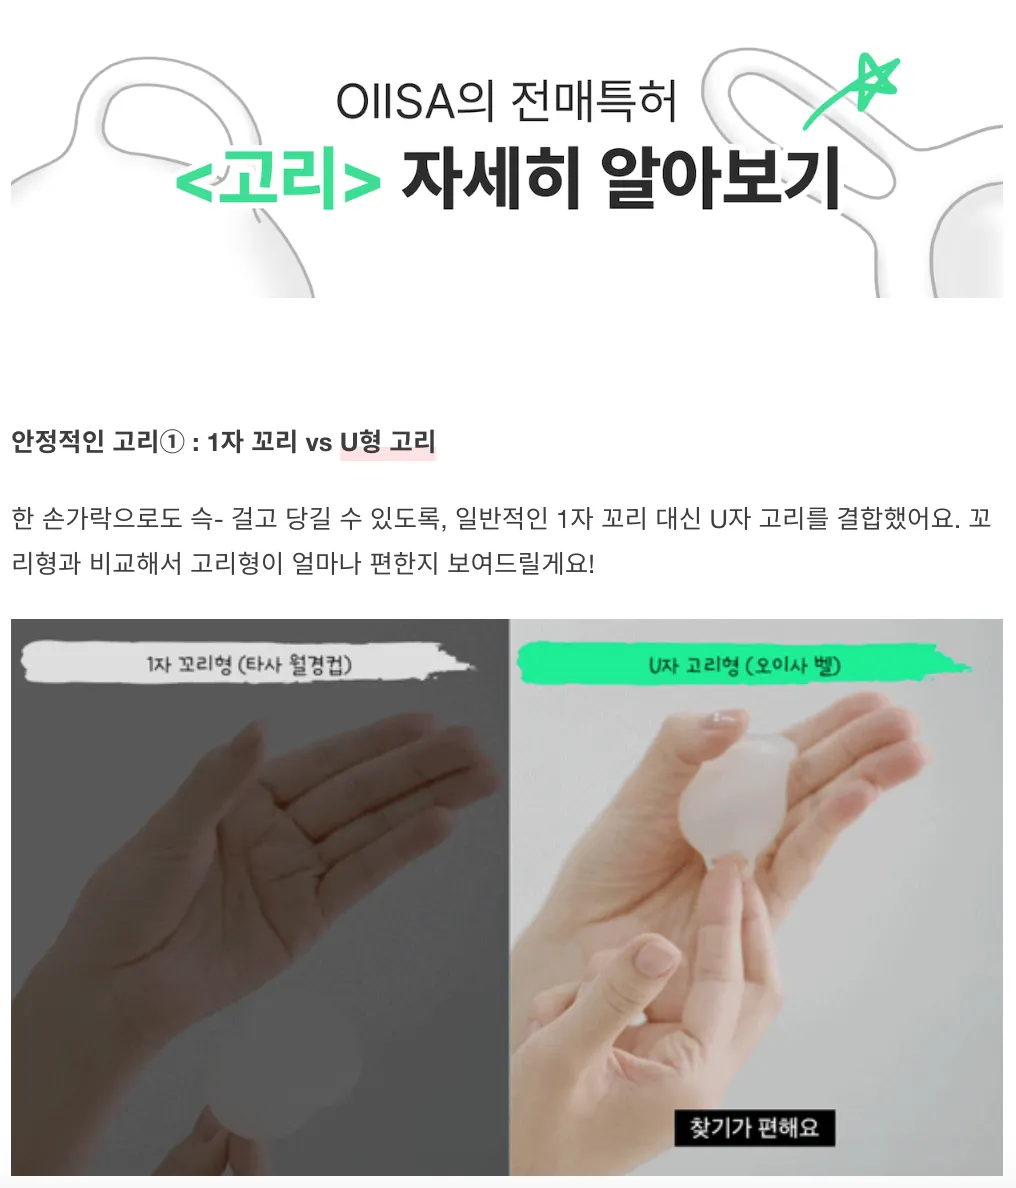Screen dimensions: 1016x1188
Task: Click the gray '1자 꼬리형 (타사 월경컵)' label
Action: (249, 664)
